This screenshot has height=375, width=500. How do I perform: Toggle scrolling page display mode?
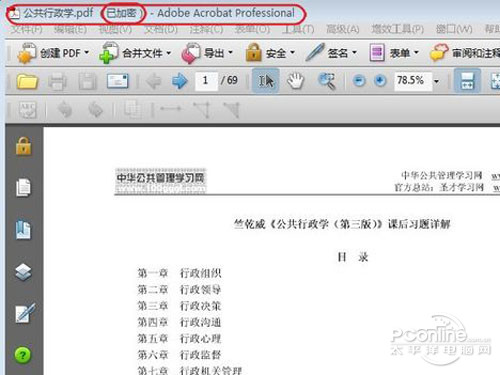467,81
